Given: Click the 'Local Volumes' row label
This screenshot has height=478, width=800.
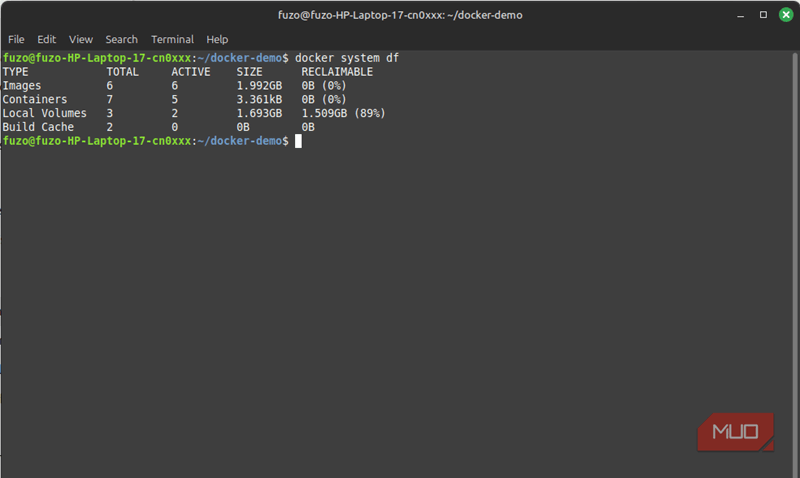Looking at the screenshot, I should [x=45, y=114].
